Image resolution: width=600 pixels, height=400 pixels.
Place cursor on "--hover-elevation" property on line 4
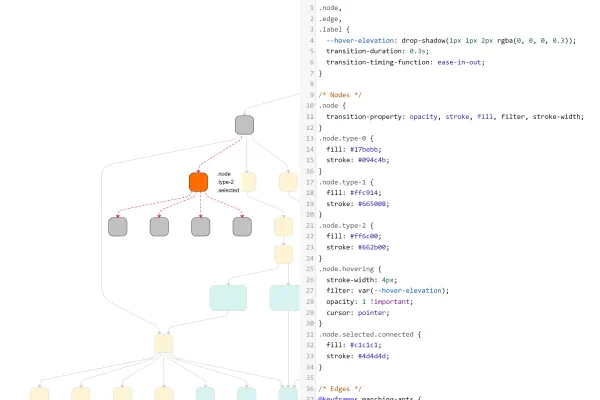360,41
